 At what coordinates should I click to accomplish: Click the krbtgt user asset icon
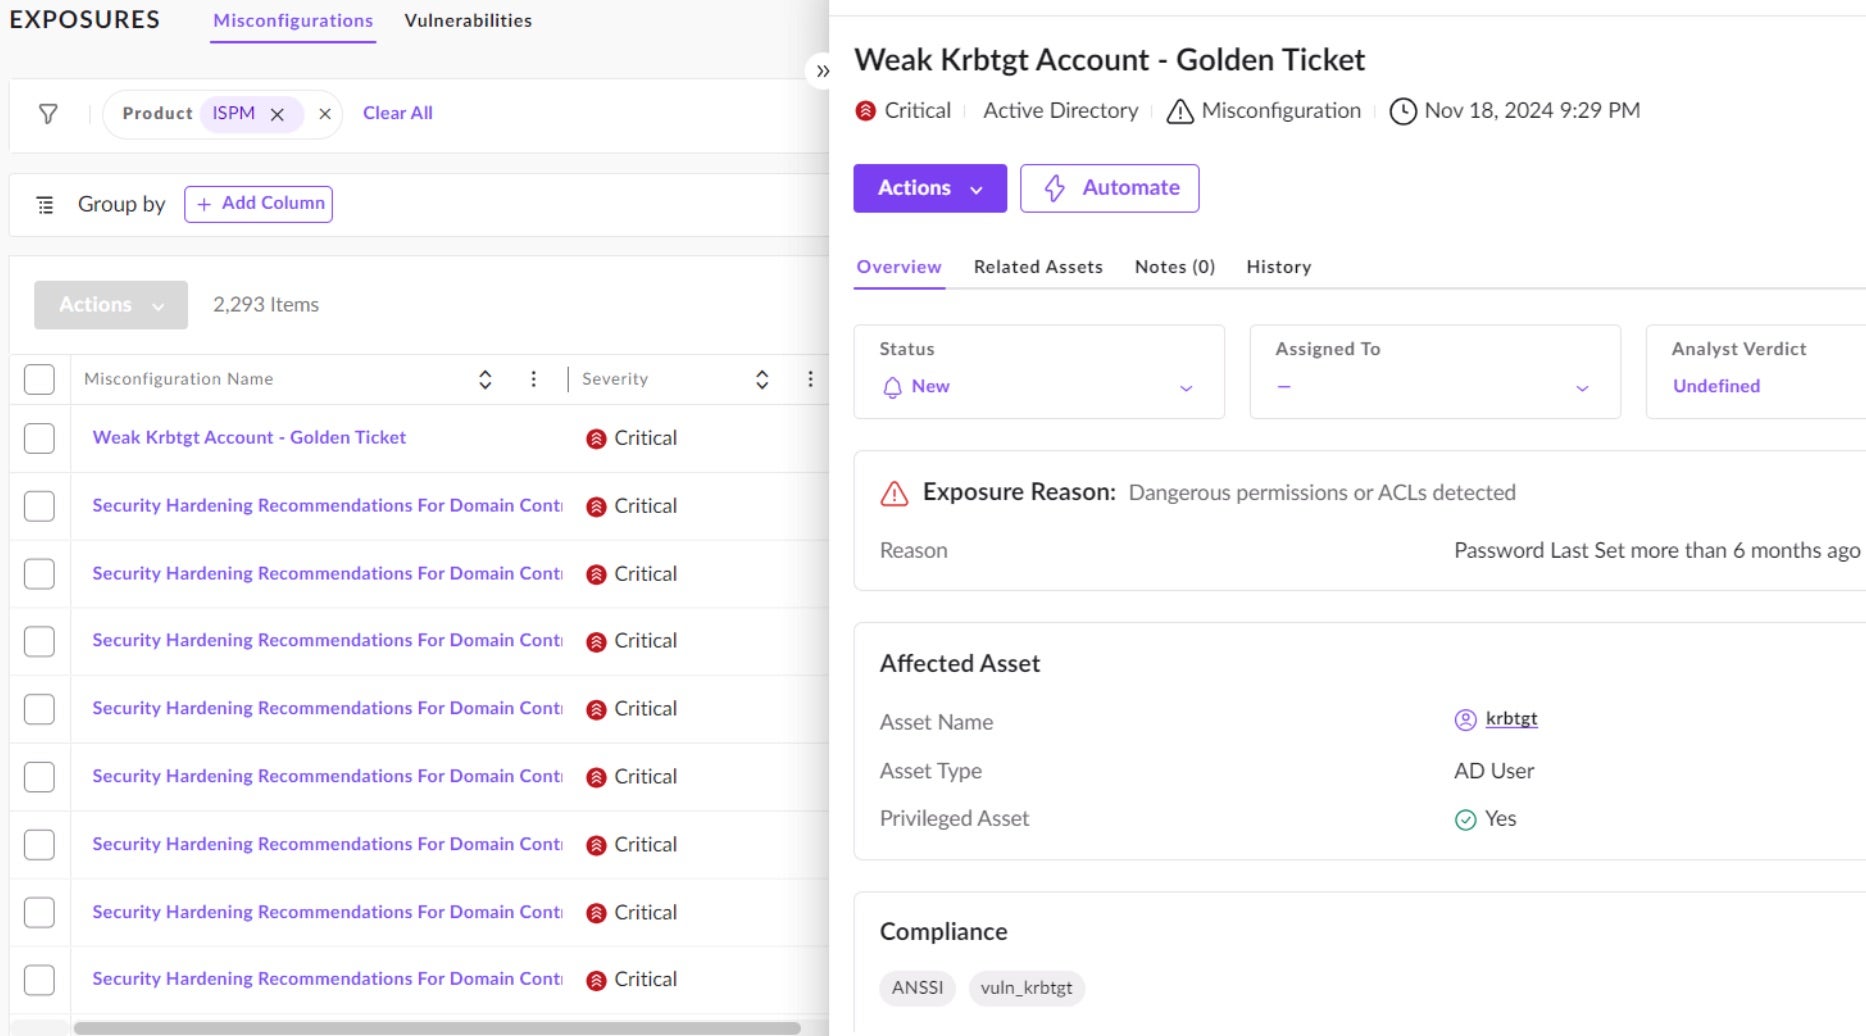1465,720
